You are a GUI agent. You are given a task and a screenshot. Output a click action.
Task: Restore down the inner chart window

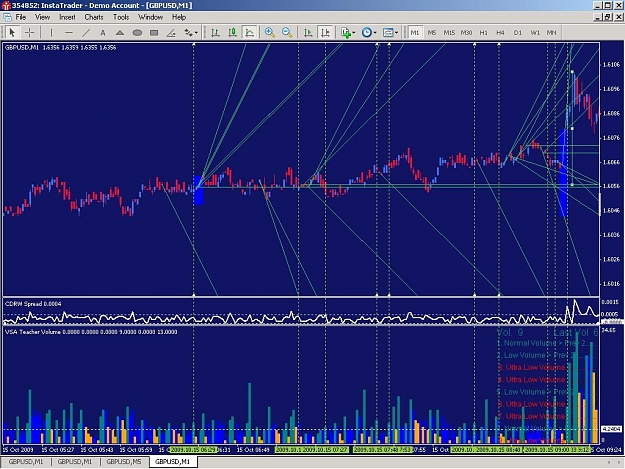point(608,17)
